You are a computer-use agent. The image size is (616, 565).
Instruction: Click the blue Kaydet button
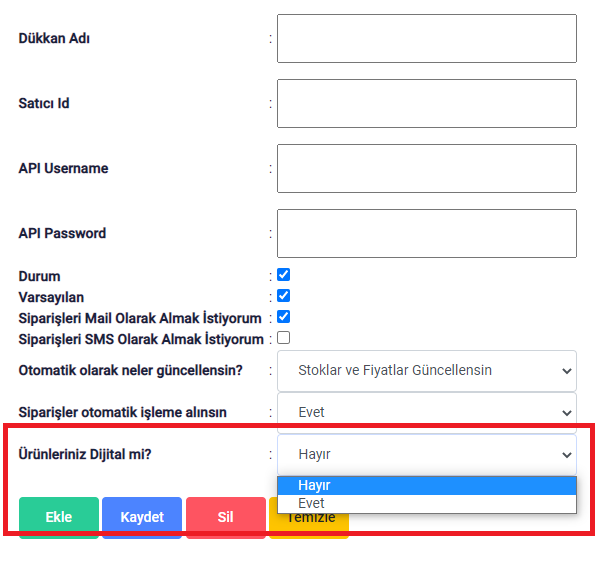pos(142,517)
